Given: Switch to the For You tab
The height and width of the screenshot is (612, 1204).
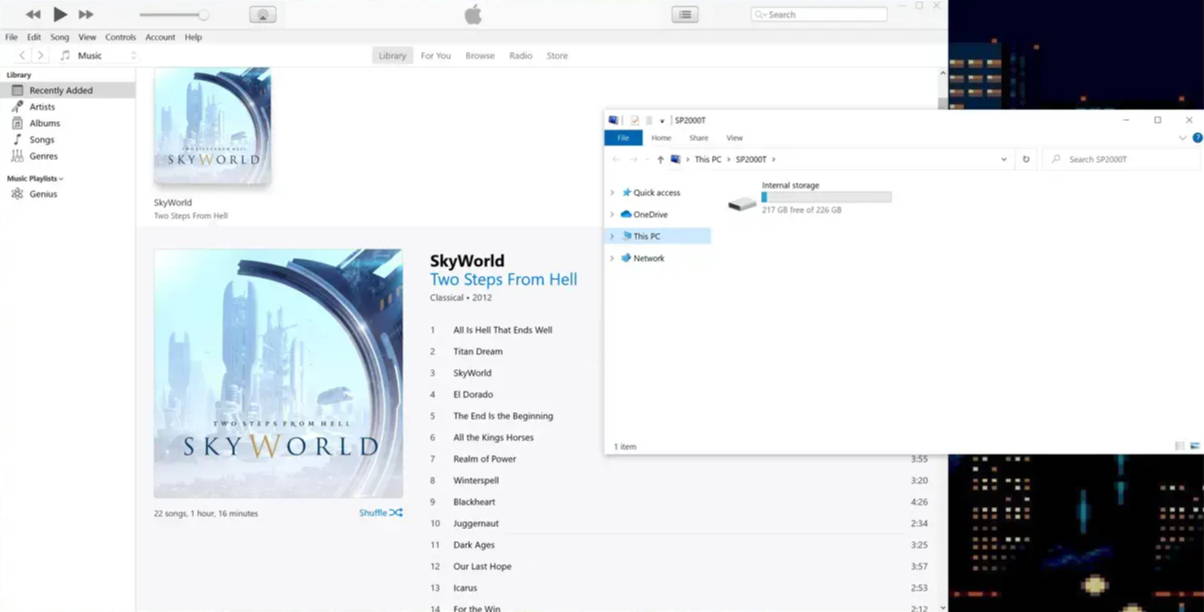Looking at the screenshot, I should click(435, 56).
